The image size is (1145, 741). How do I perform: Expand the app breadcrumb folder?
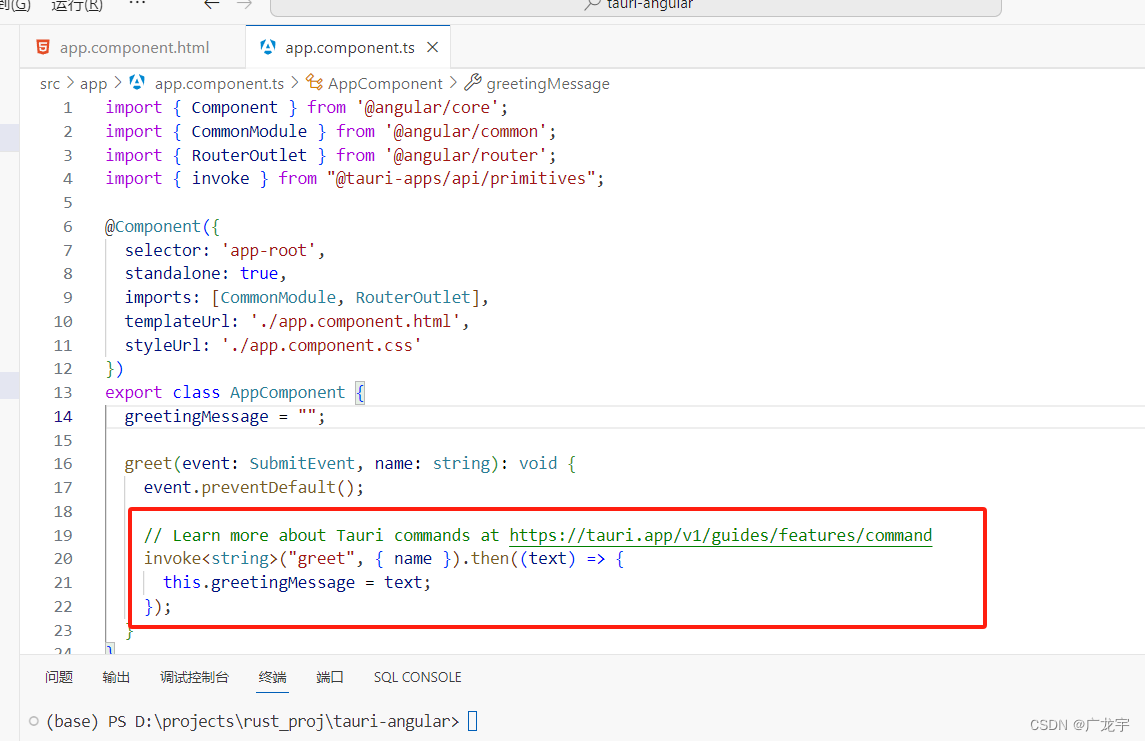(93, 84)
